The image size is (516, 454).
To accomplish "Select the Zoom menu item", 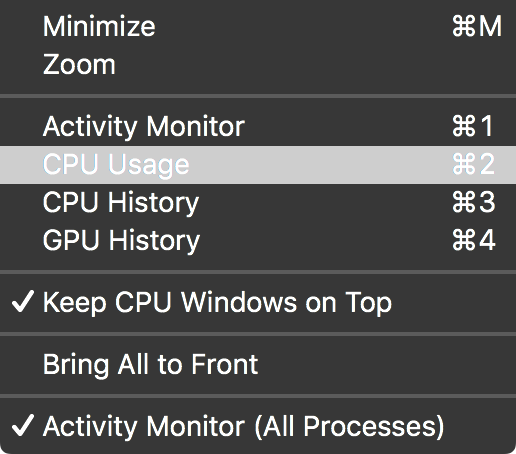I will click(x=258, y=64).
